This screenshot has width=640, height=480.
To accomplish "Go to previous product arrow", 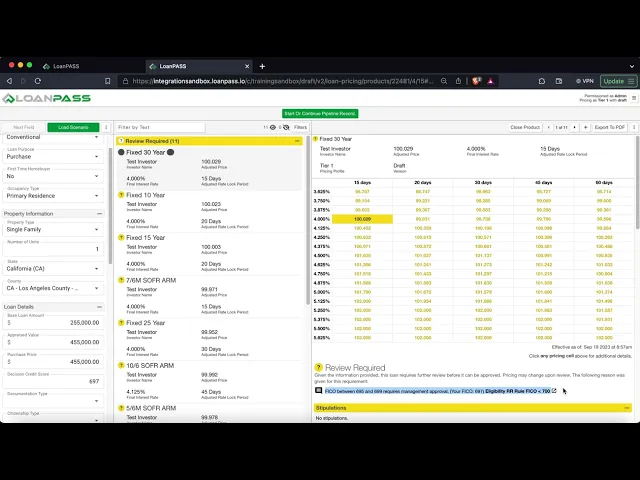I will (x=549, y=127).
